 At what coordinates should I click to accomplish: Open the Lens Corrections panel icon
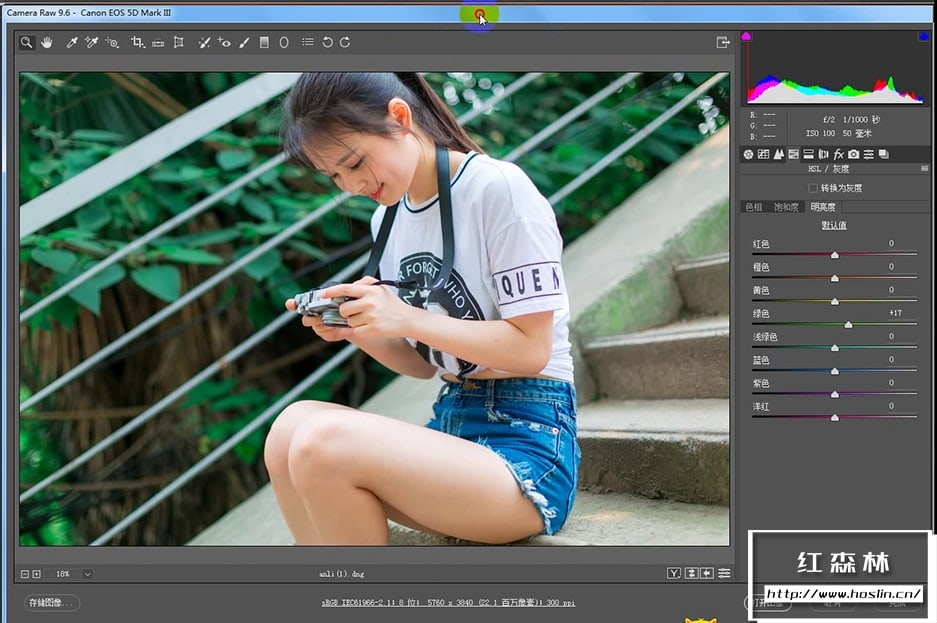[823, 154]
